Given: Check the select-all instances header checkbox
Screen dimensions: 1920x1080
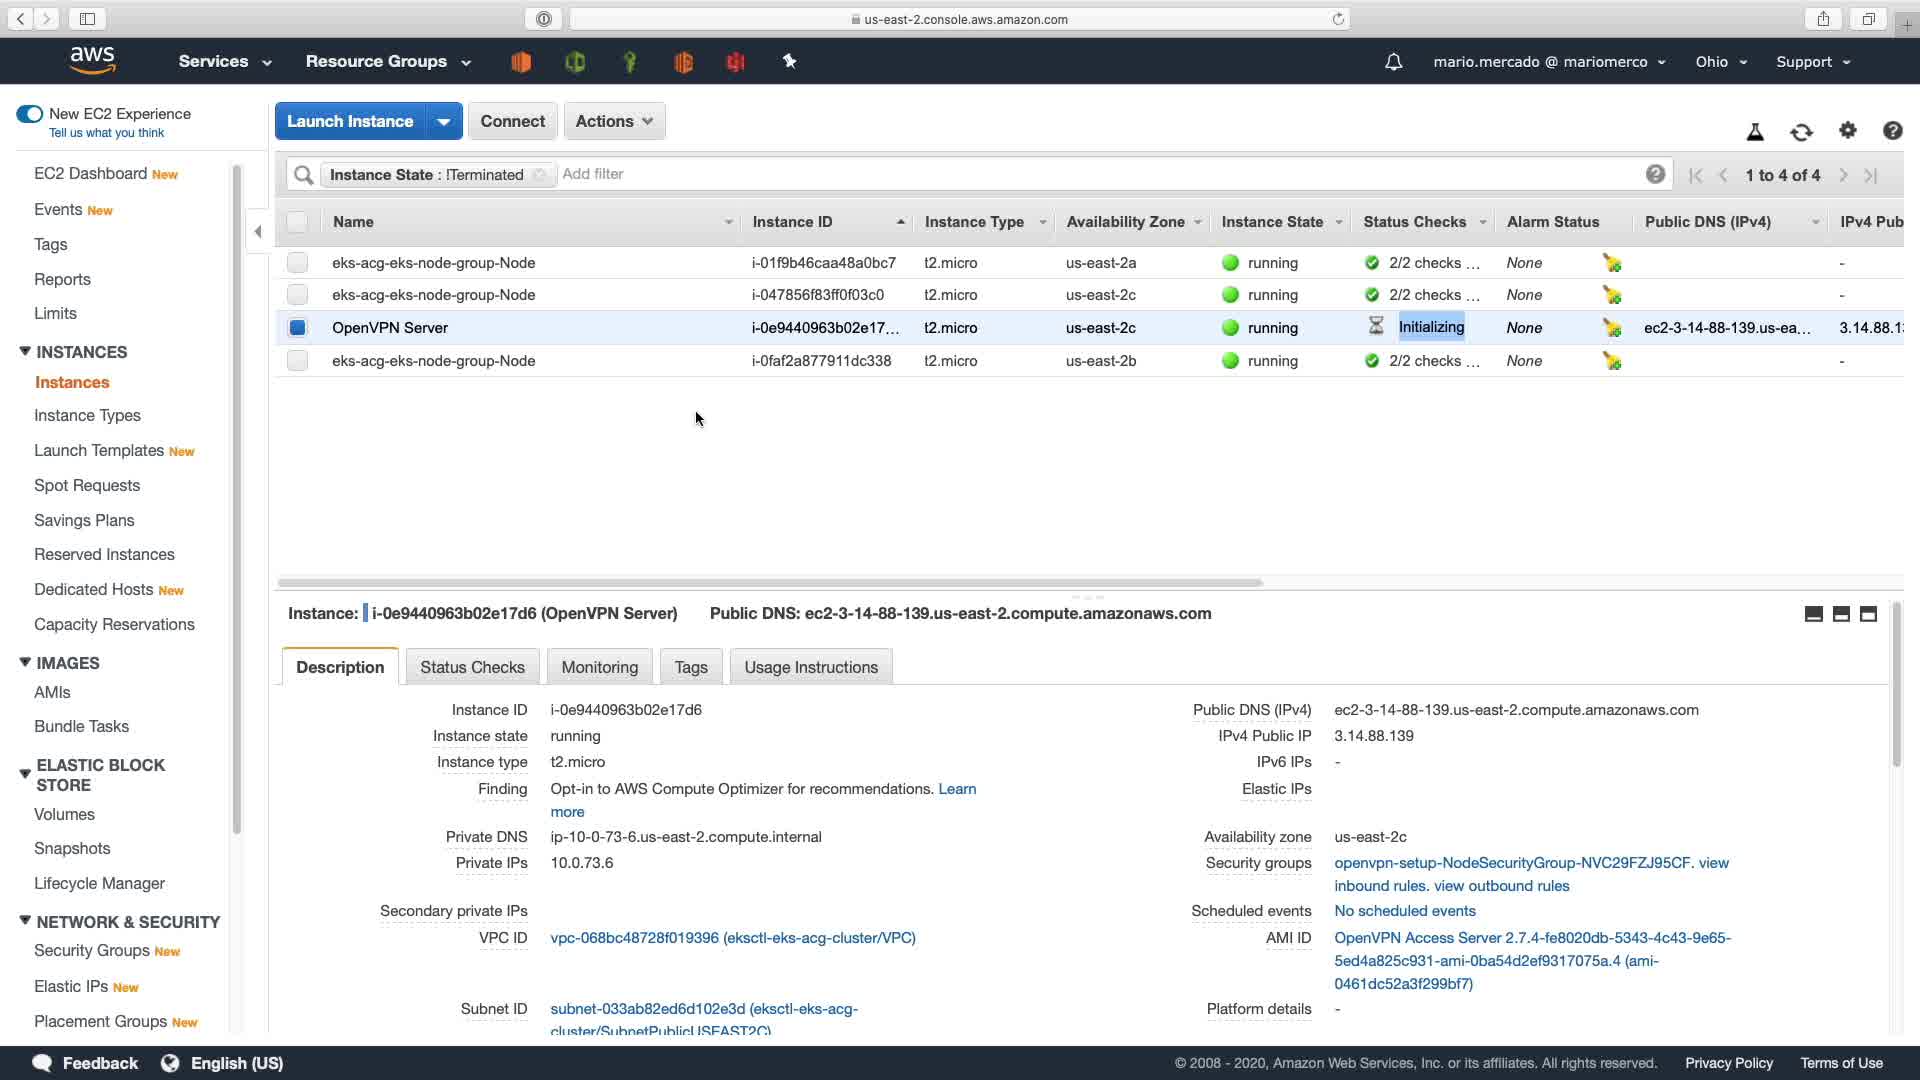Looking at the screenshot, I should click(x=297, y=222).
